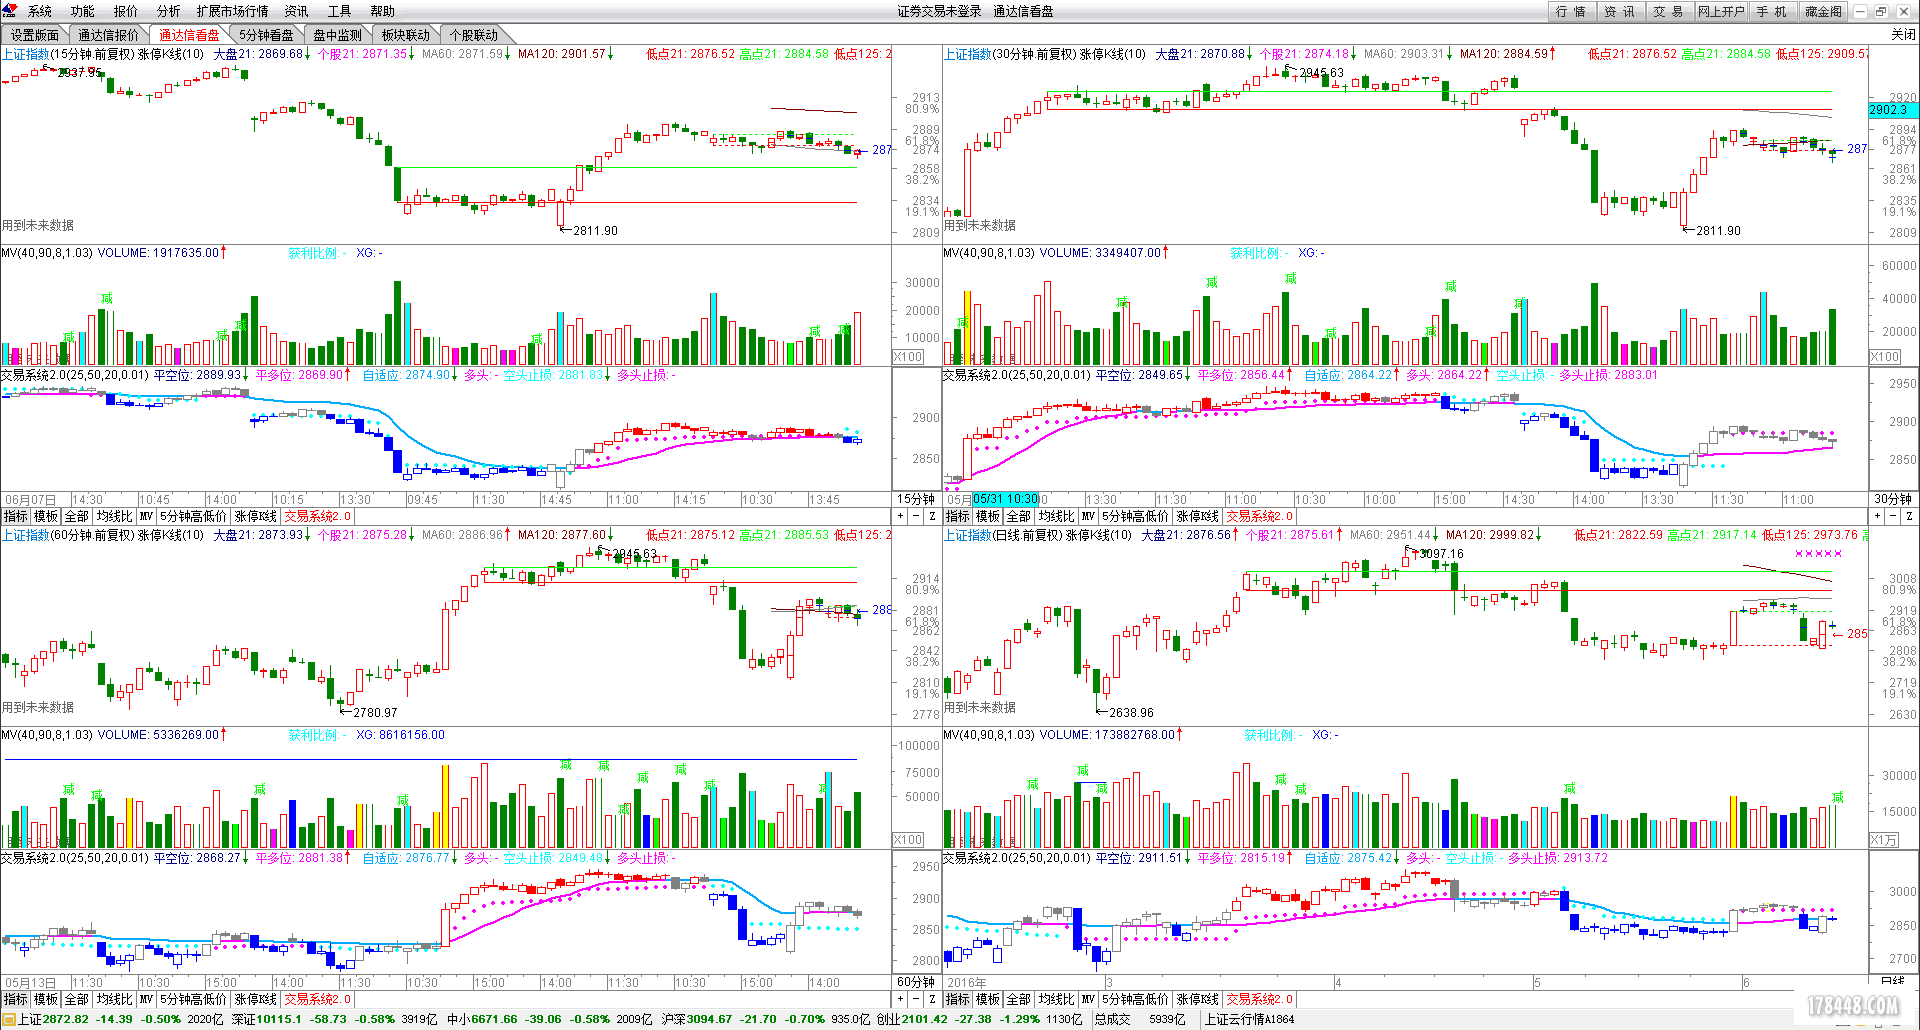
Task: Select 交易系统2.0 in the daily chart toolbar
Action: (x=1259, y=999)
